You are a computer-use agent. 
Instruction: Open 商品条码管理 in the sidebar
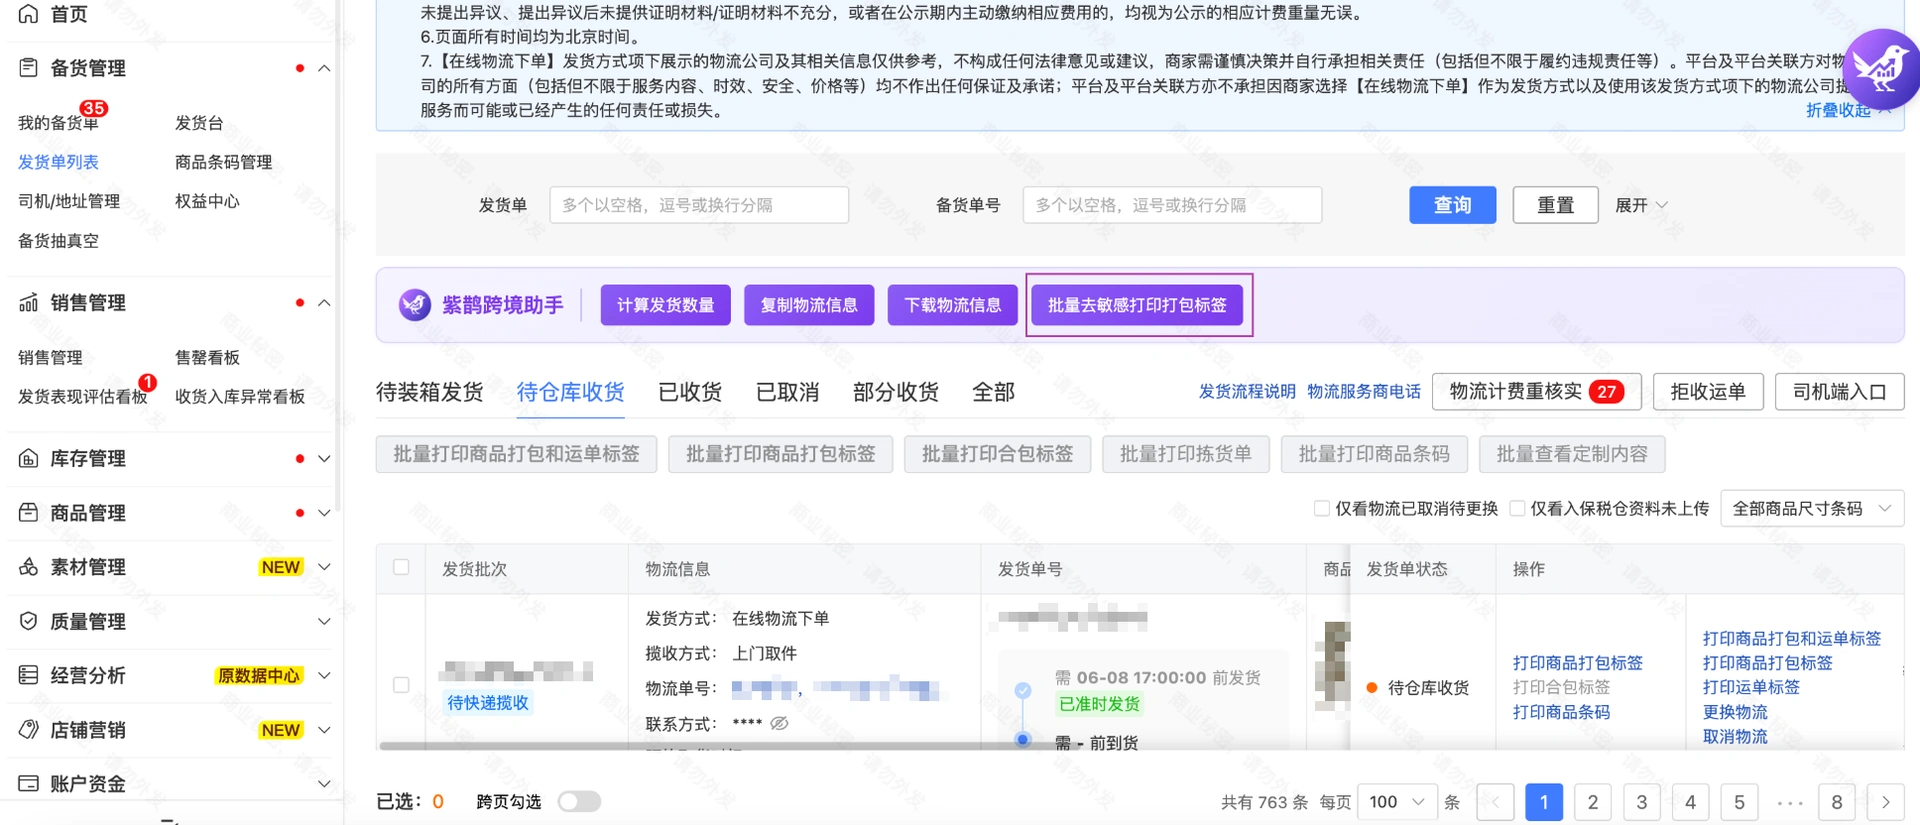(x=223, y=162)
